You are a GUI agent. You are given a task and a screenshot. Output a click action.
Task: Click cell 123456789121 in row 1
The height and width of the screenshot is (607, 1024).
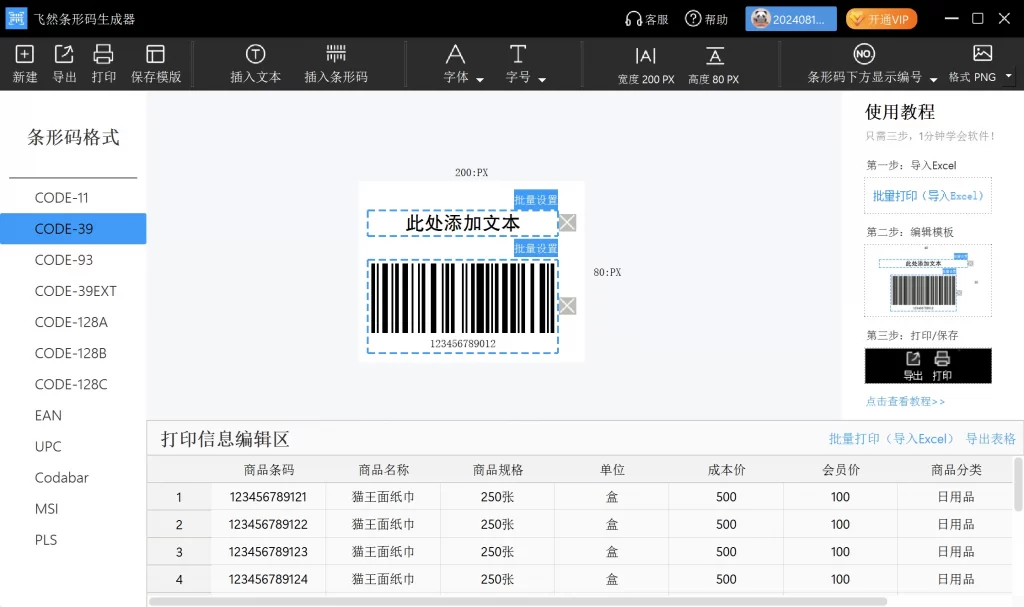coord(268,497)
